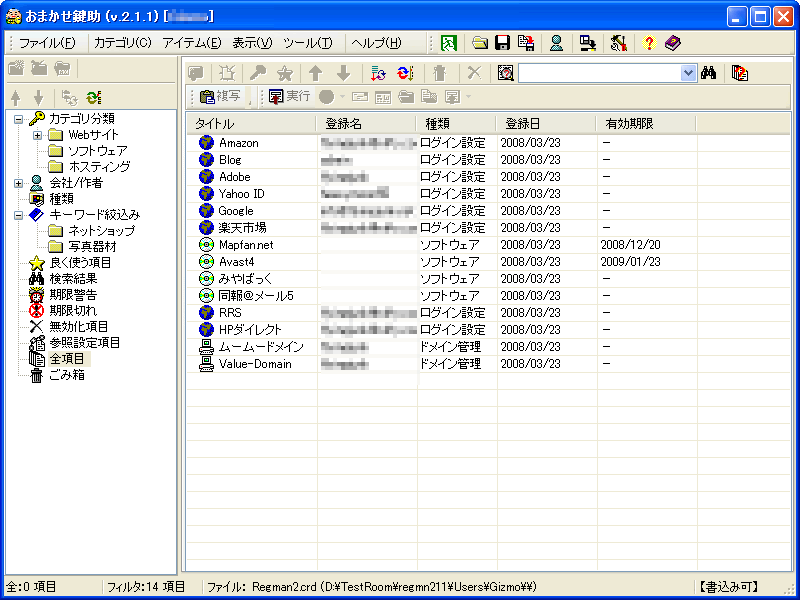Click the purple help book icon
The width and height of the screenshot is (800, 600).
[673, 43]
